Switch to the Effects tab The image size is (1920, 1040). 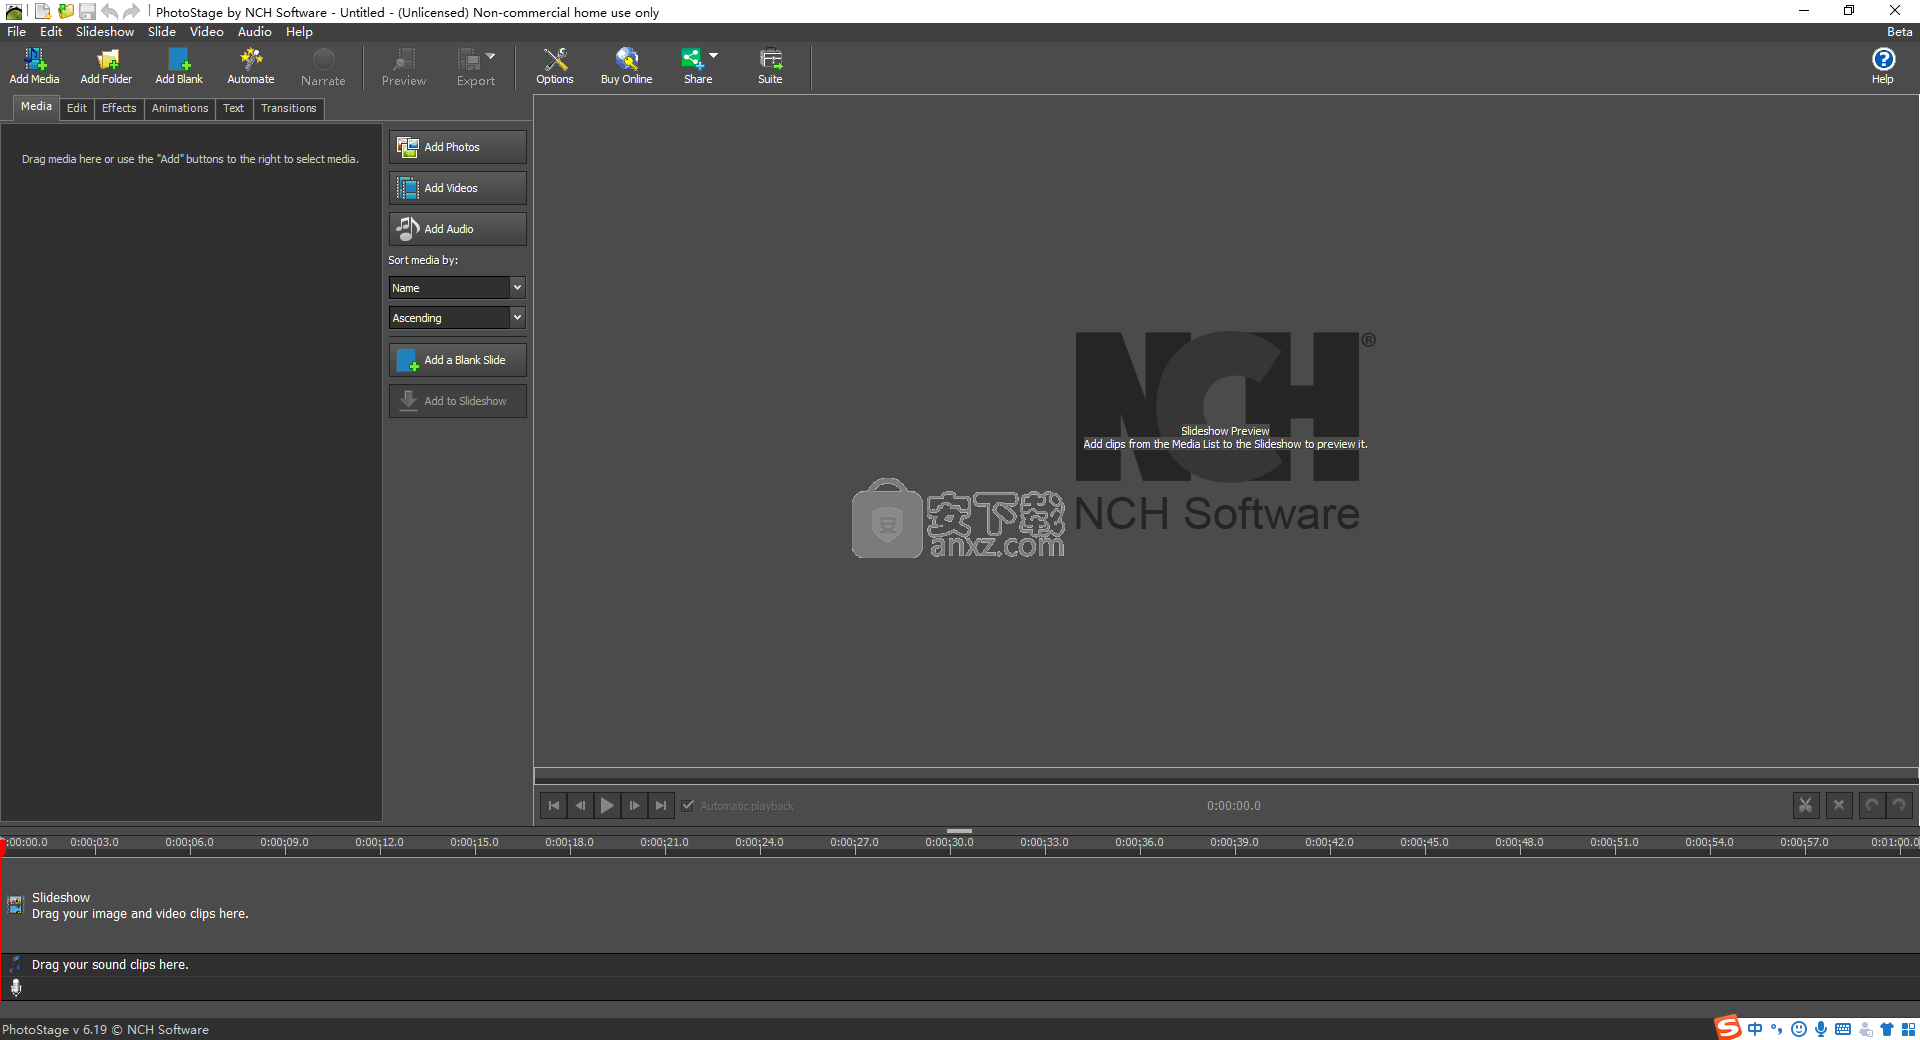119,108
